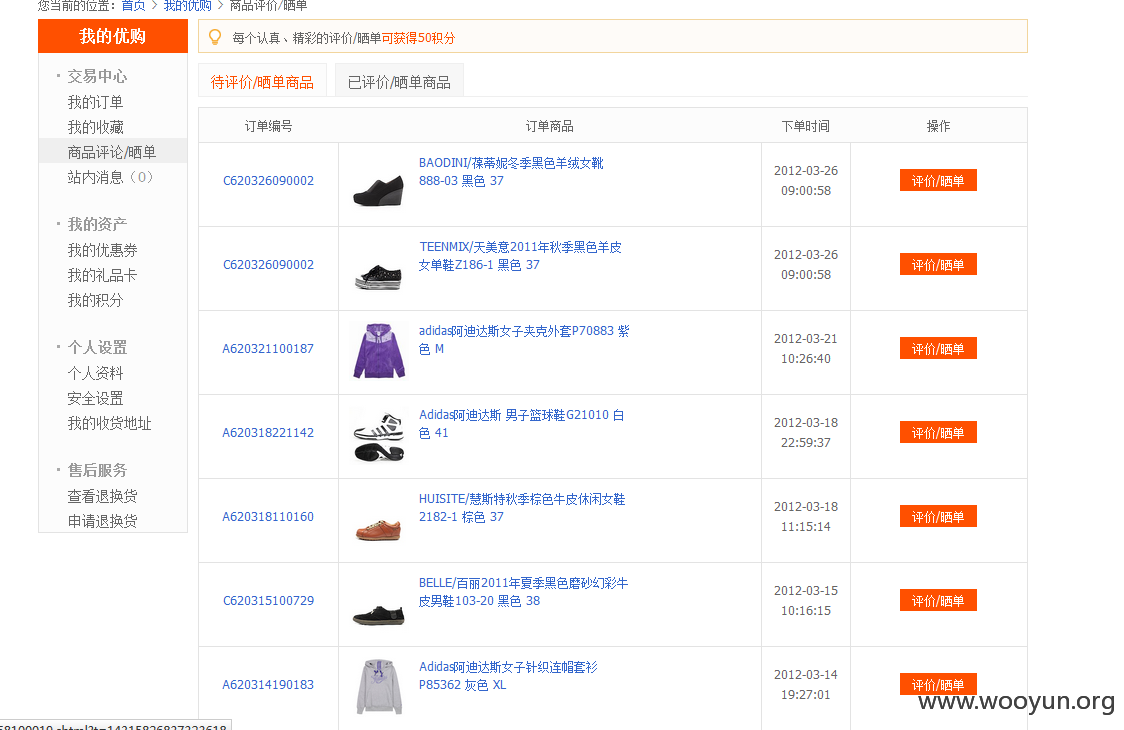
Task: Open 我的订单 in the sidebar
Action: click(95, 102)
